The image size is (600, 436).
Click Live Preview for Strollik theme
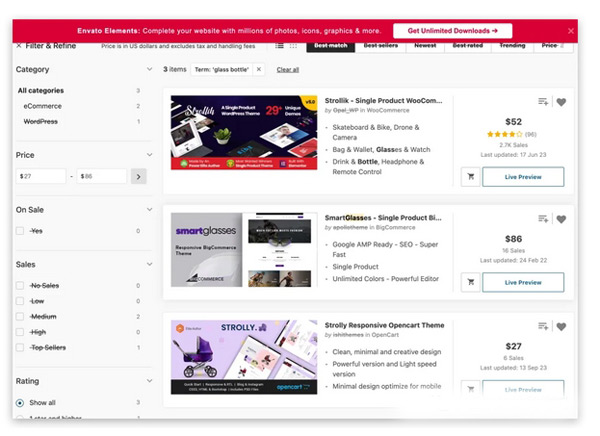click(x=523, y=177)
